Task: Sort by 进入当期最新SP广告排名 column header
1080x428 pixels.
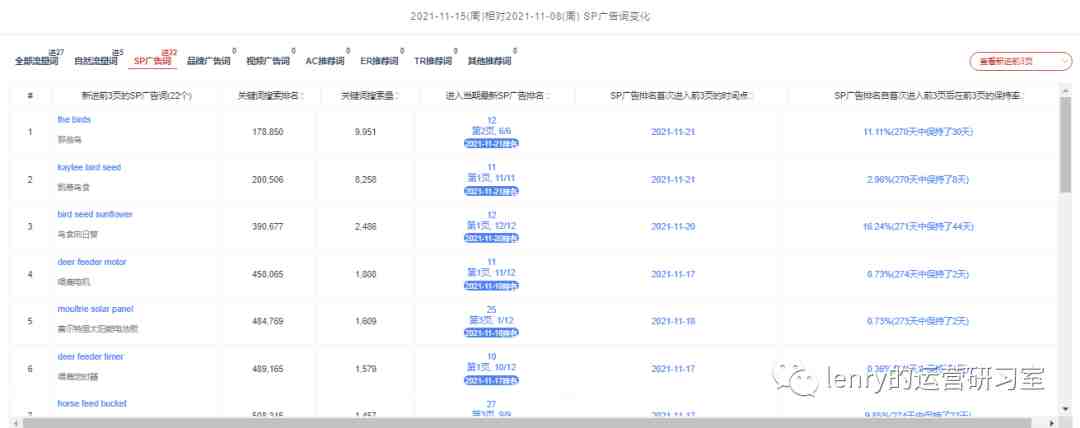Action: 496,96
